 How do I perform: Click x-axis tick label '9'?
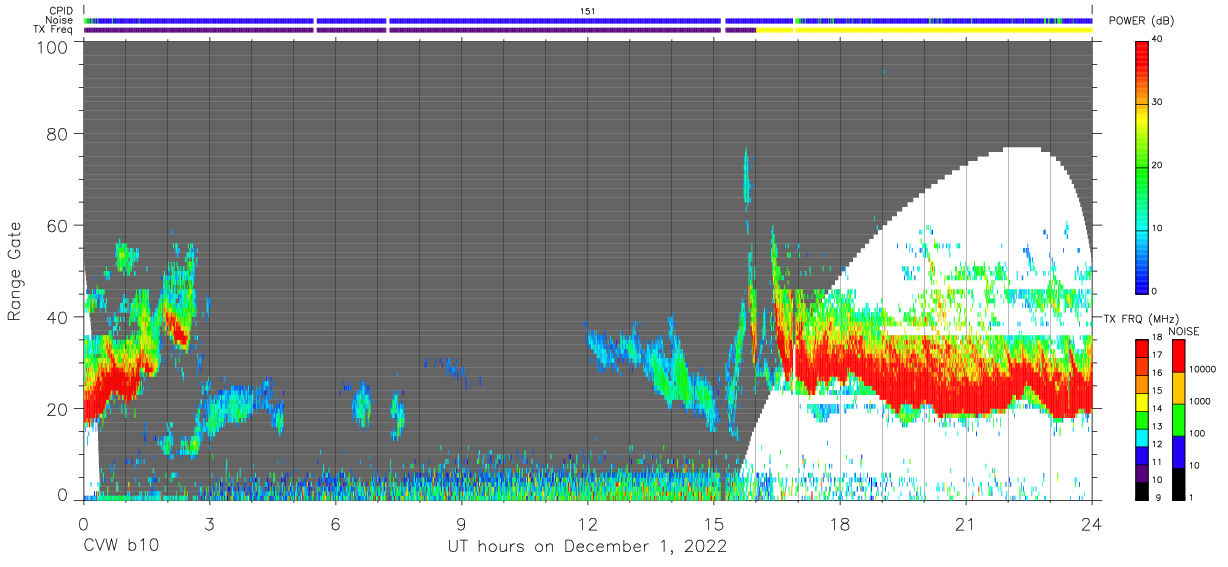(461, 523)
